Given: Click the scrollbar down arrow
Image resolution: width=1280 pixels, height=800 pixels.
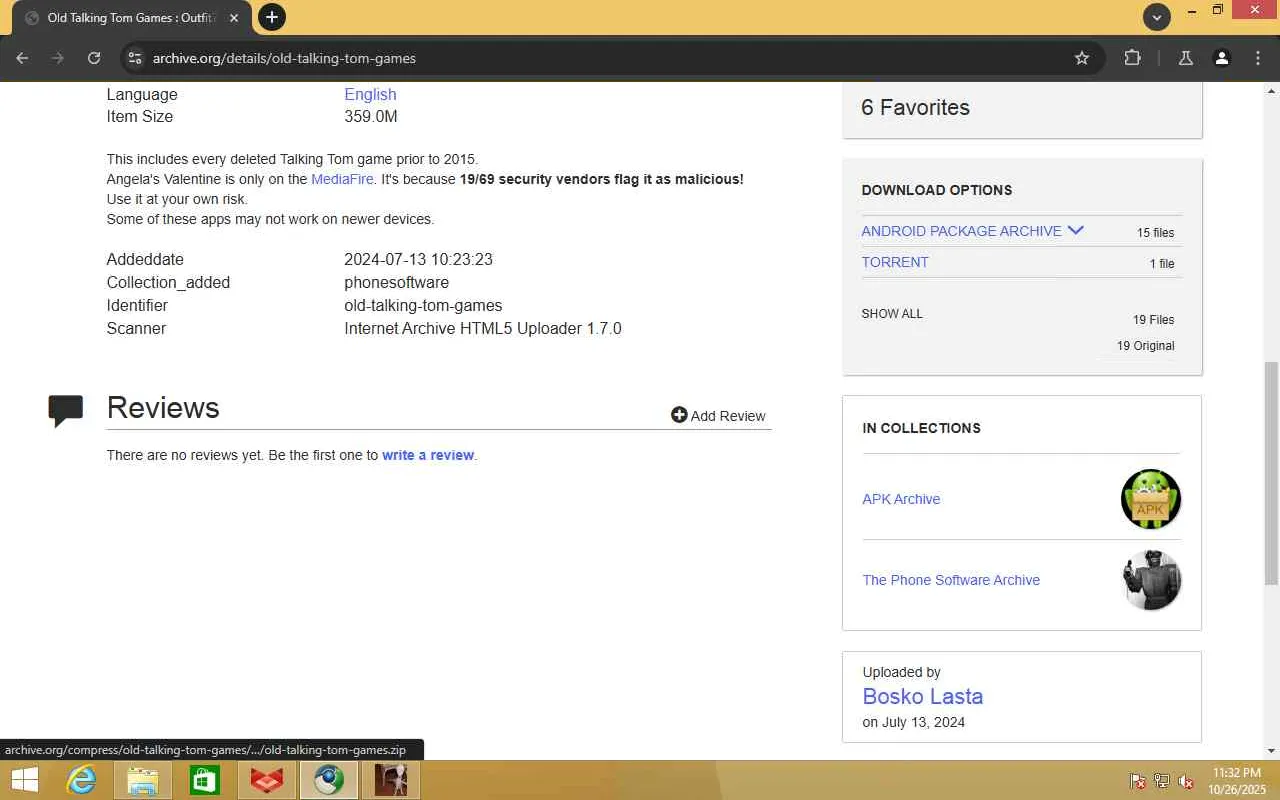Looking at the screenshot, I should [x=1271, y=751].
